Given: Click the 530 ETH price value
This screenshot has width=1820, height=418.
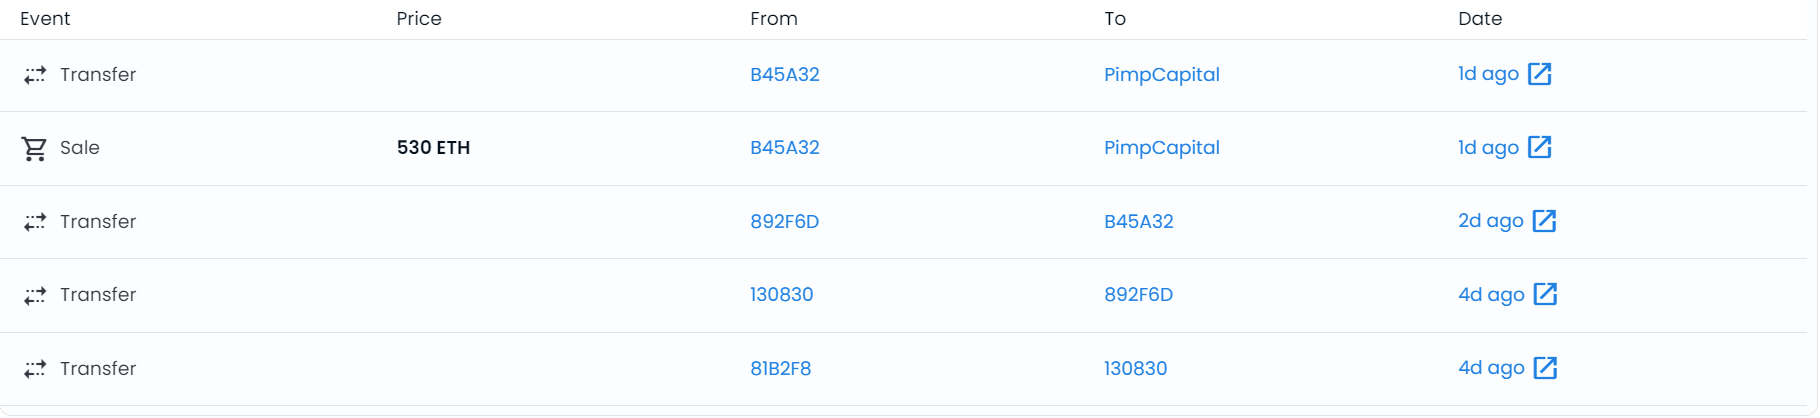Looking at the screenshot, I should point(433,148).
